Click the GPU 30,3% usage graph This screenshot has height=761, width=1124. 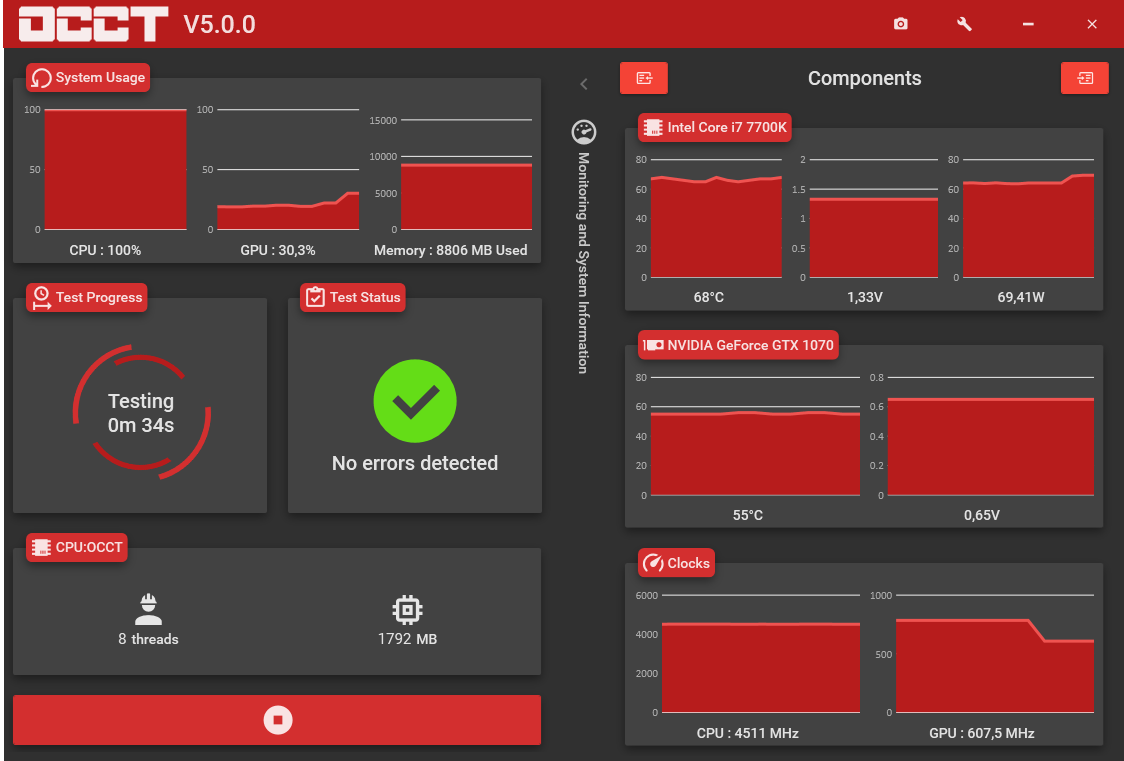(288, 170)
